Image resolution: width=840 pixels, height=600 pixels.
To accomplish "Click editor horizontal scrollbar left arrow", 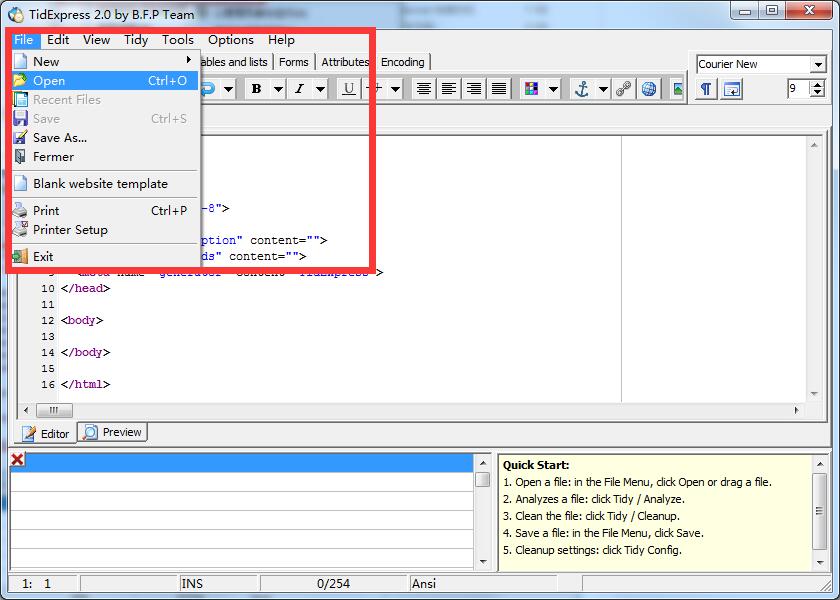I will click(x=26, y=410).
